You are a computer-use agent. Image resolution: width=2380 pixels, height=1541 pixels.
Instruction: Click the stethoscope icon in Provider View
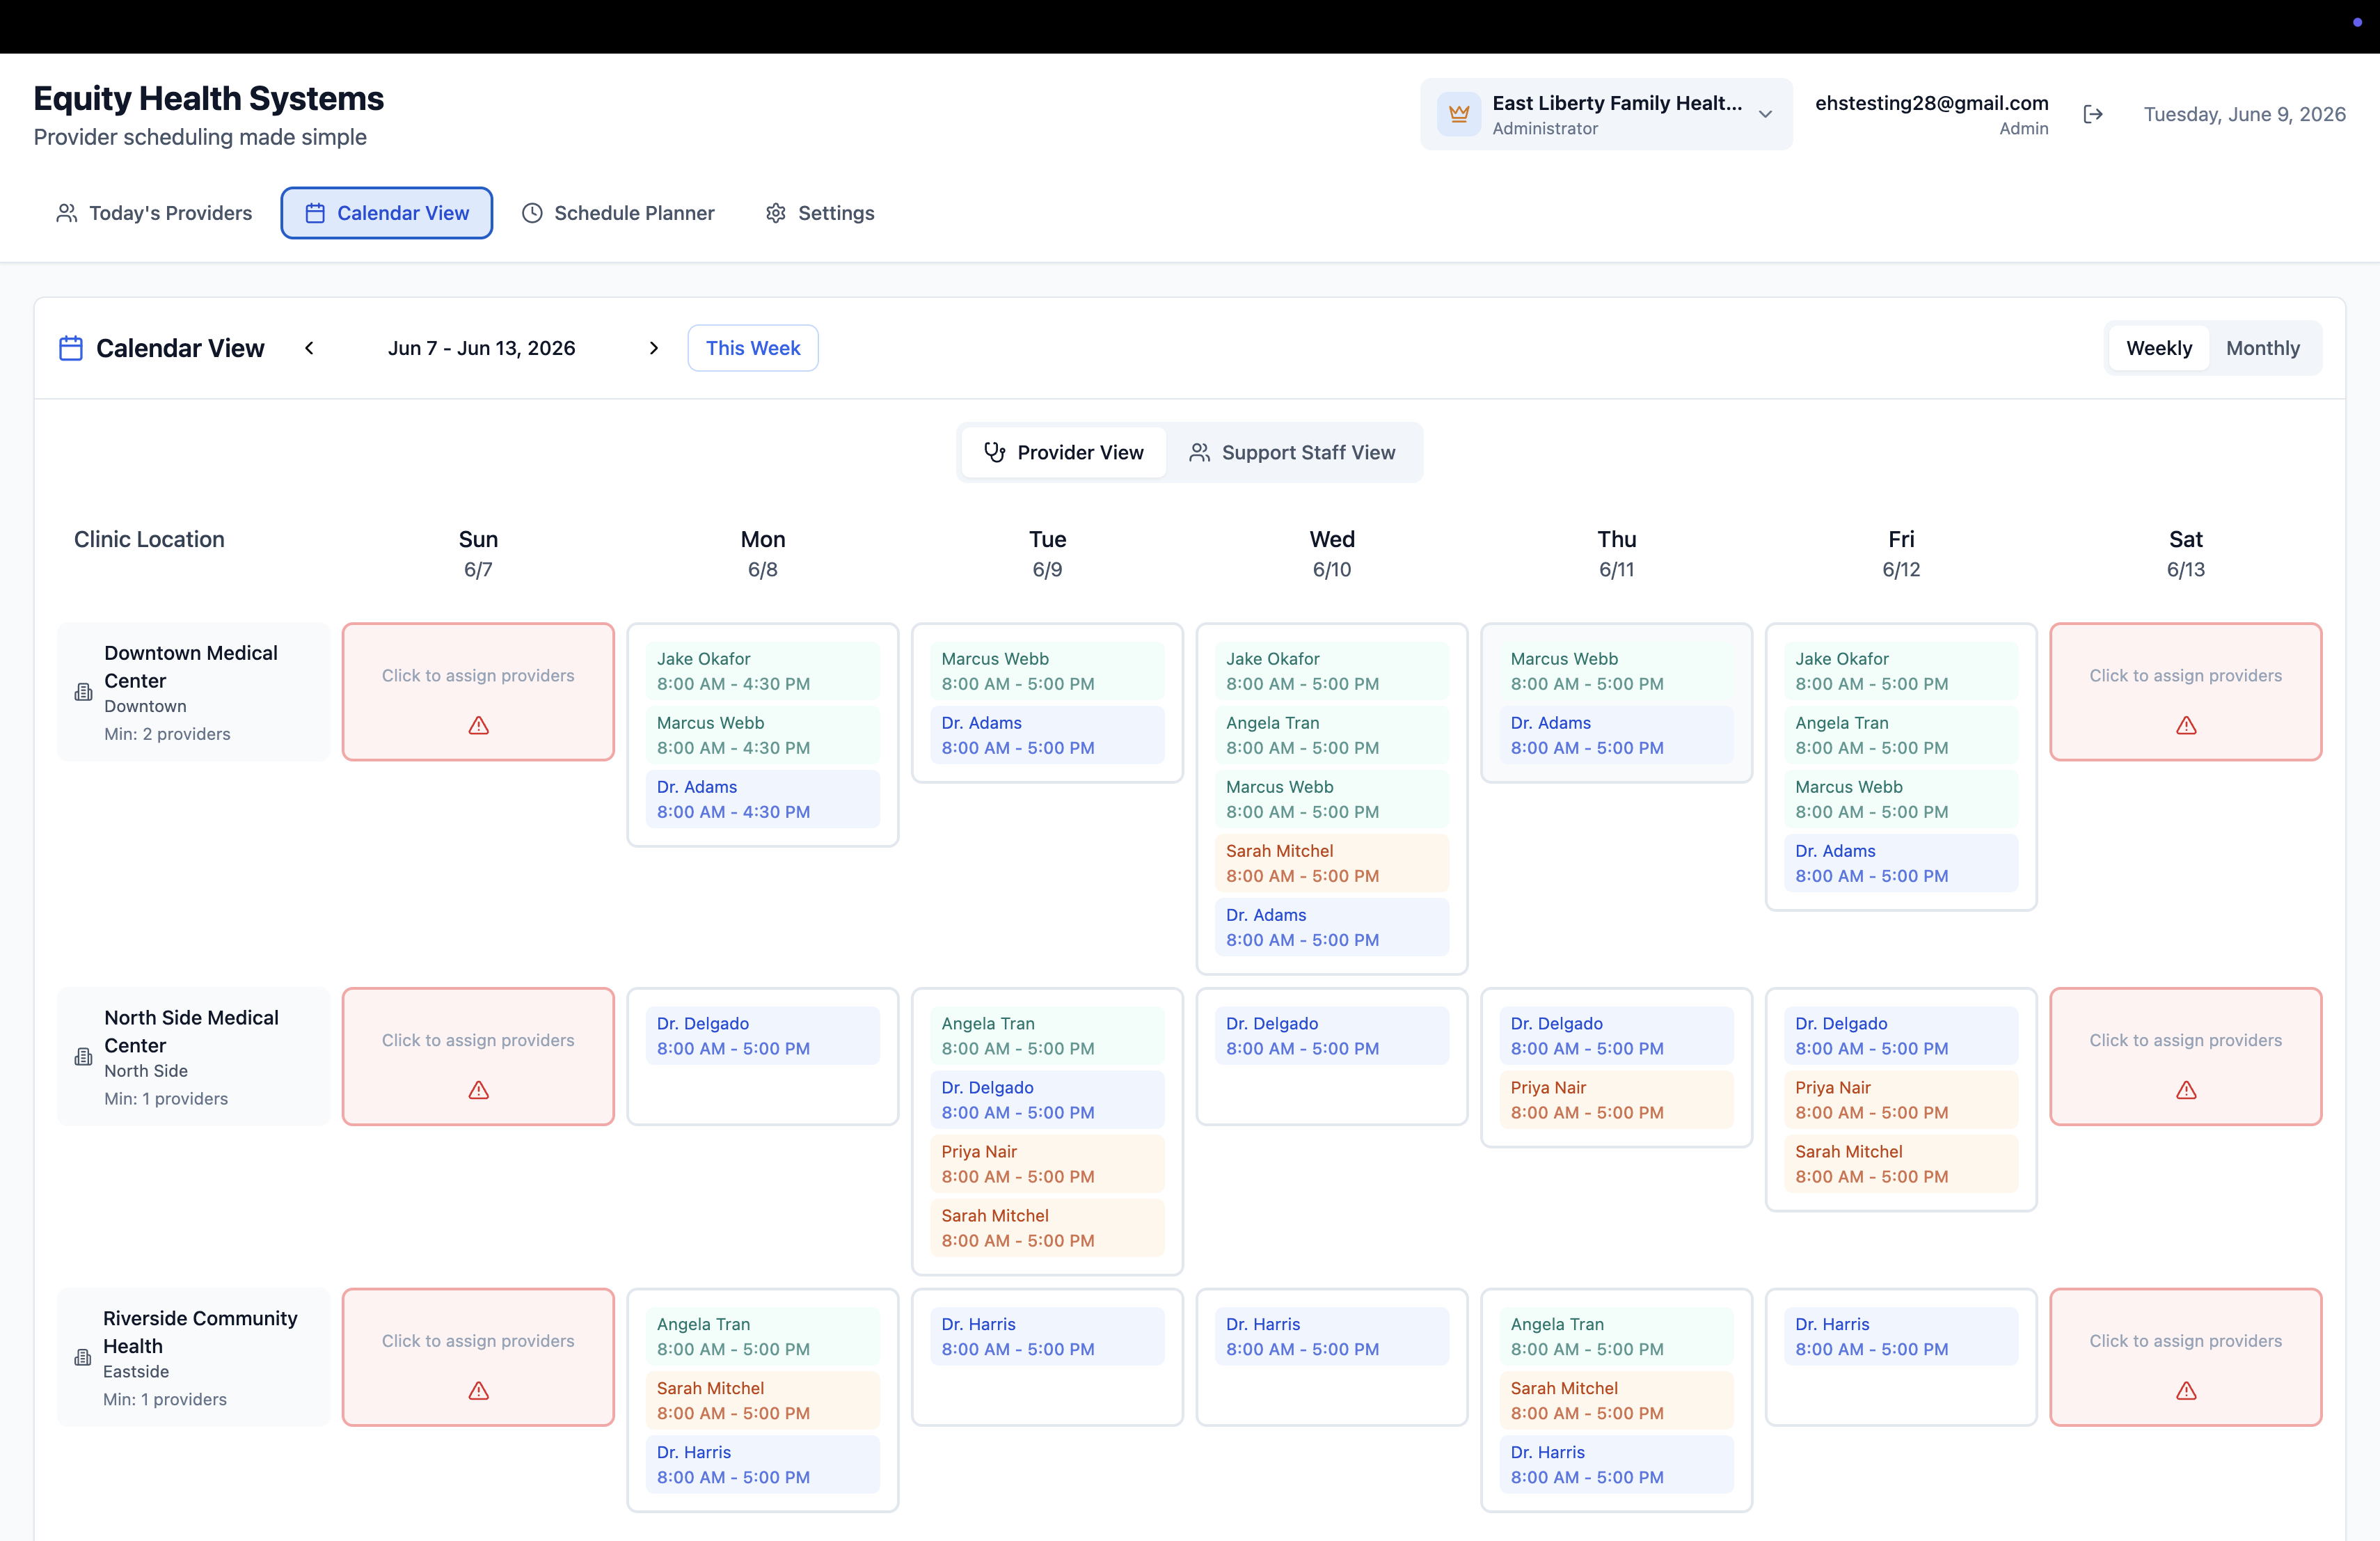(994, 452)
